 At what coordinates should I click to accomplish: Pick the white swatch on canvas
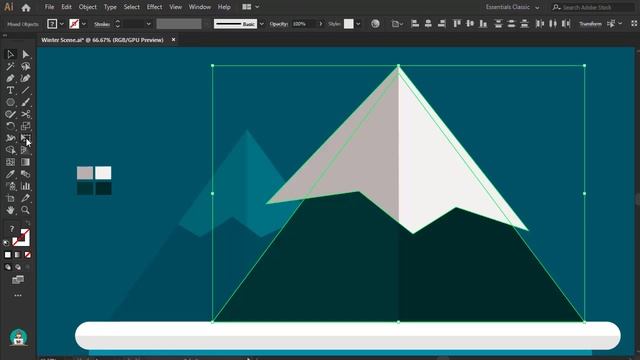[103, 173]
